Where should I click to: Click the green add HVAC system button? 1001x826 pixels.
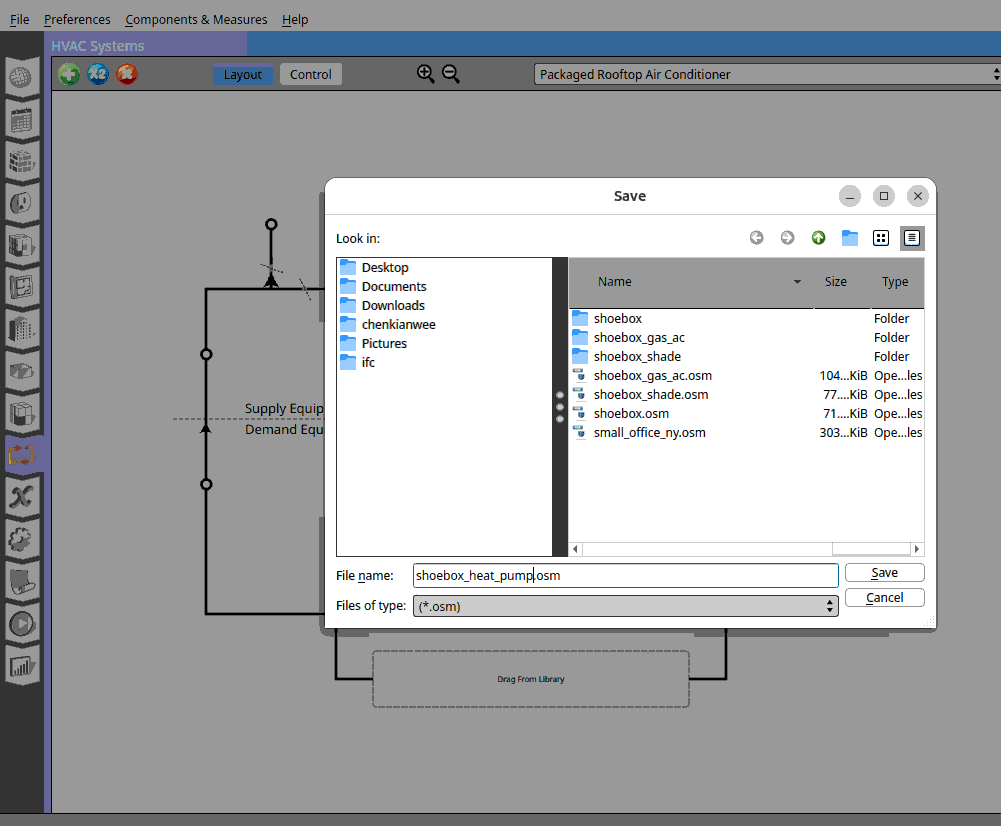coord(69,74)
